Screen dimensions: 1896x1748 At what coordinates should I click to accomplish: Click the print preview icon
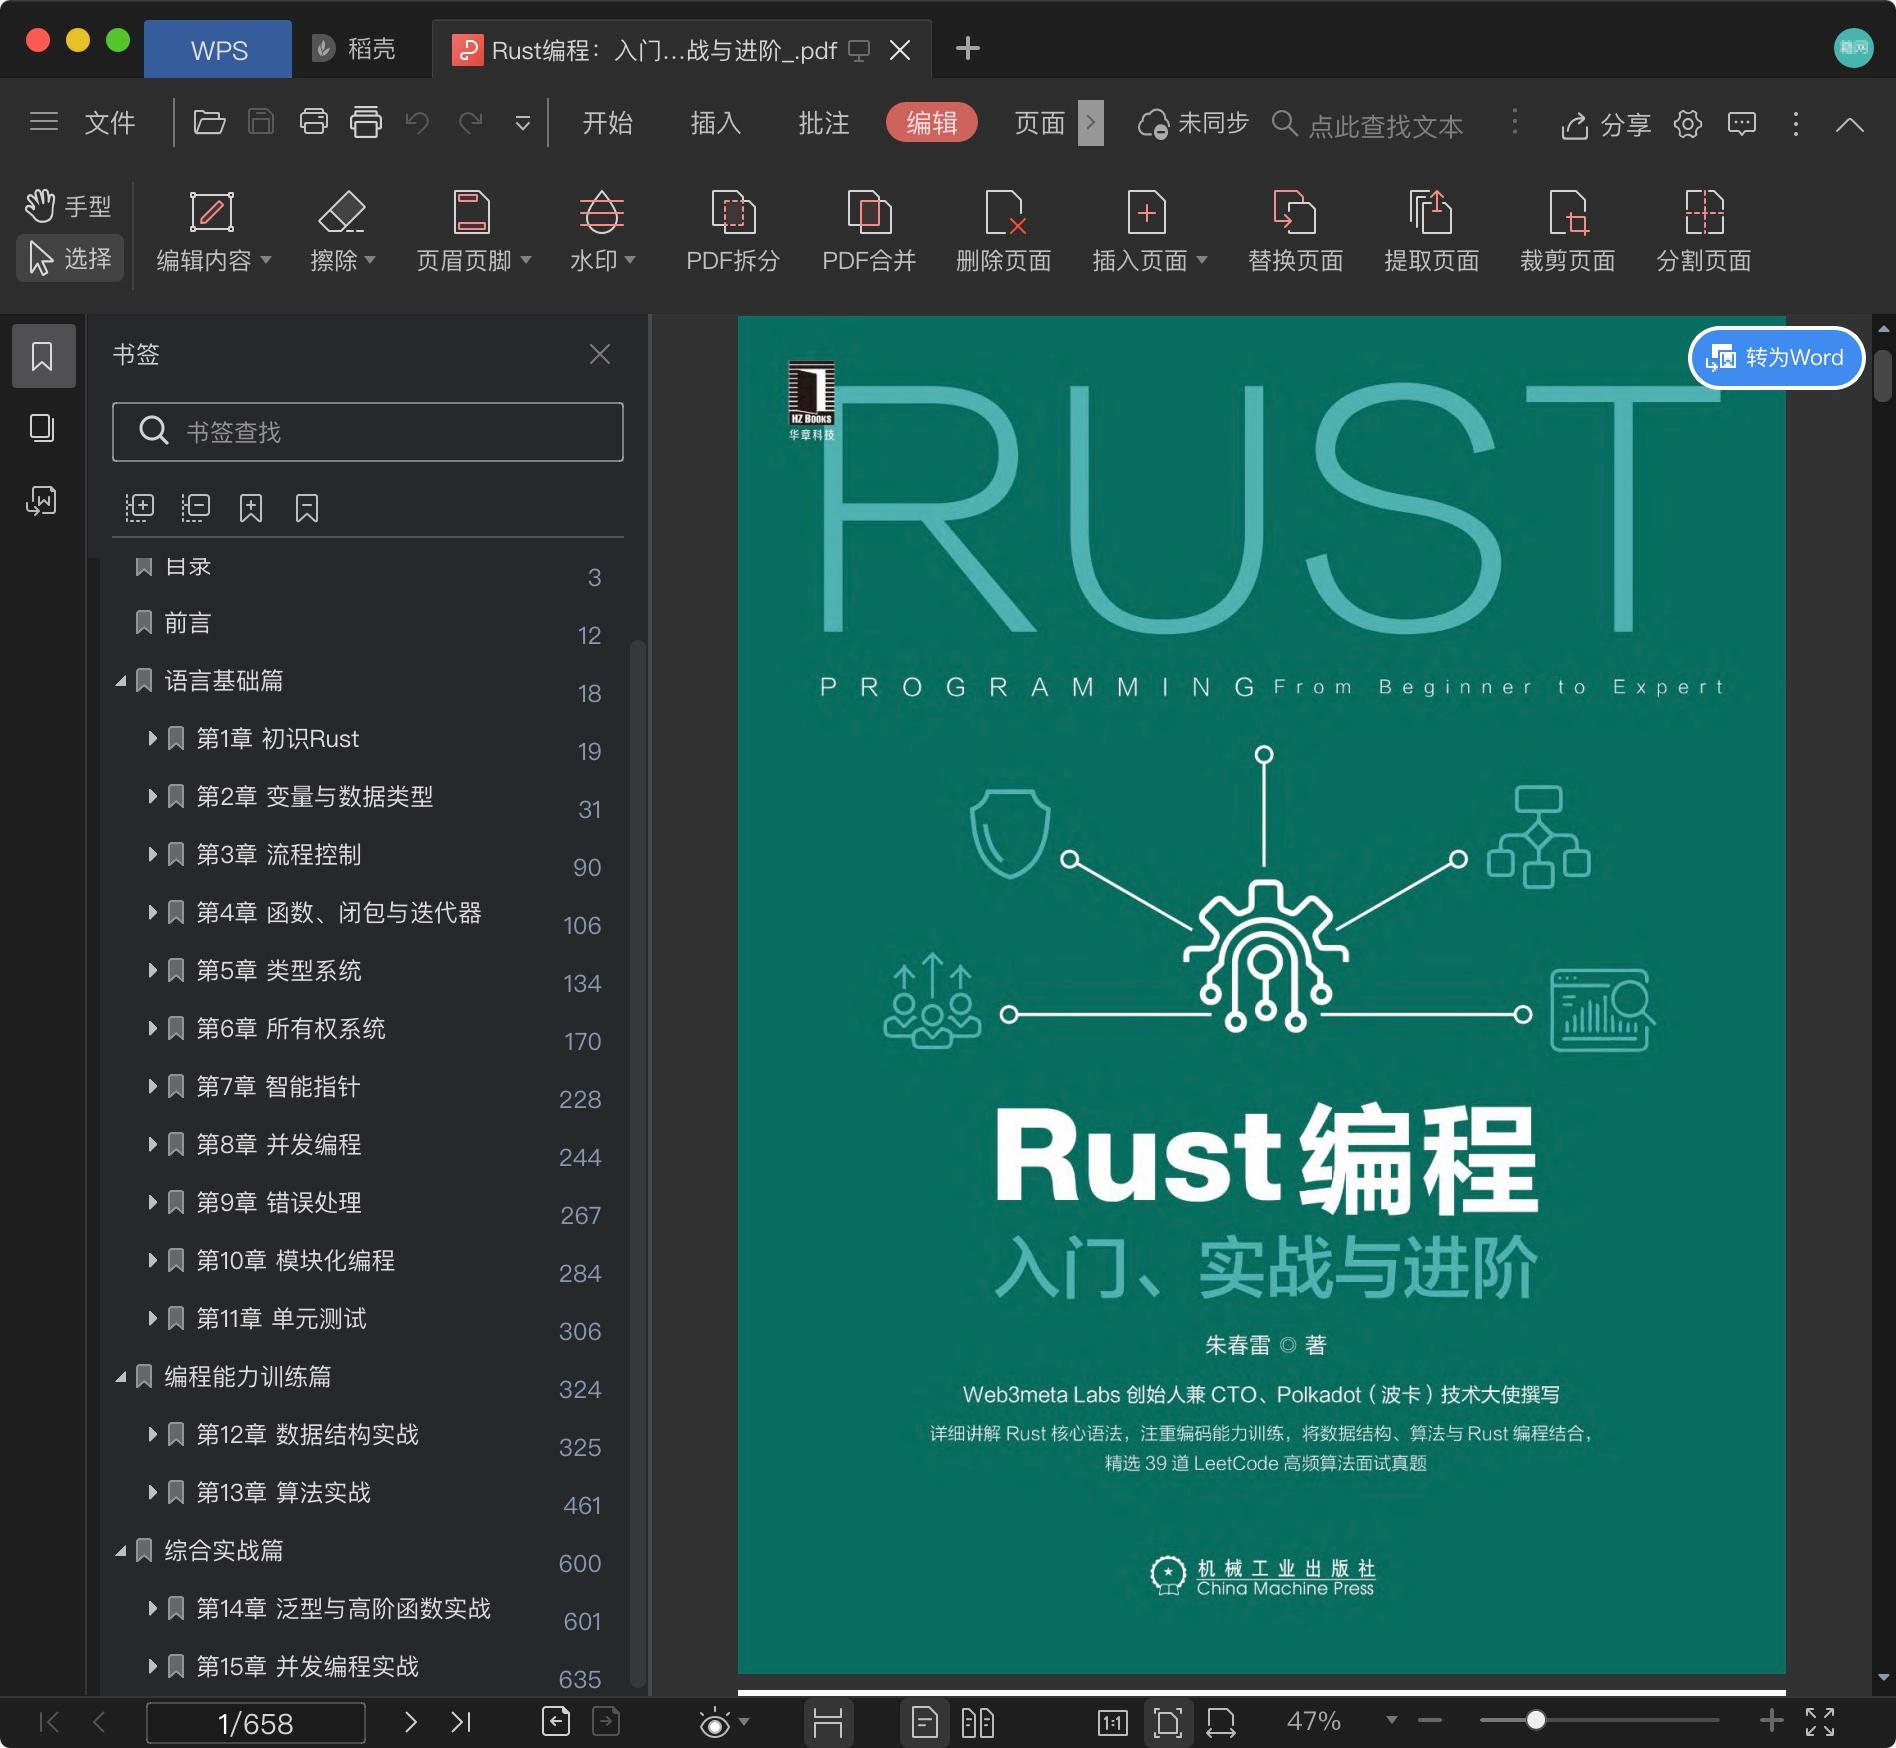tap(366, 123)
